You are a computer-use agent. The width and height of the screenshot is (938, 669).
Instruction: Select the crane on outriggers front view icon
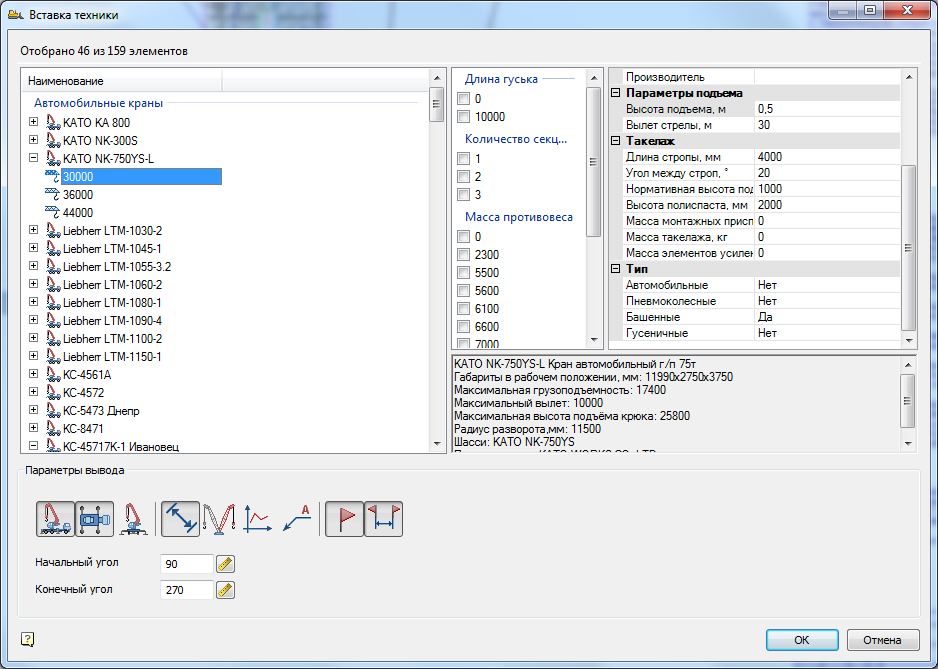(133, 519)
